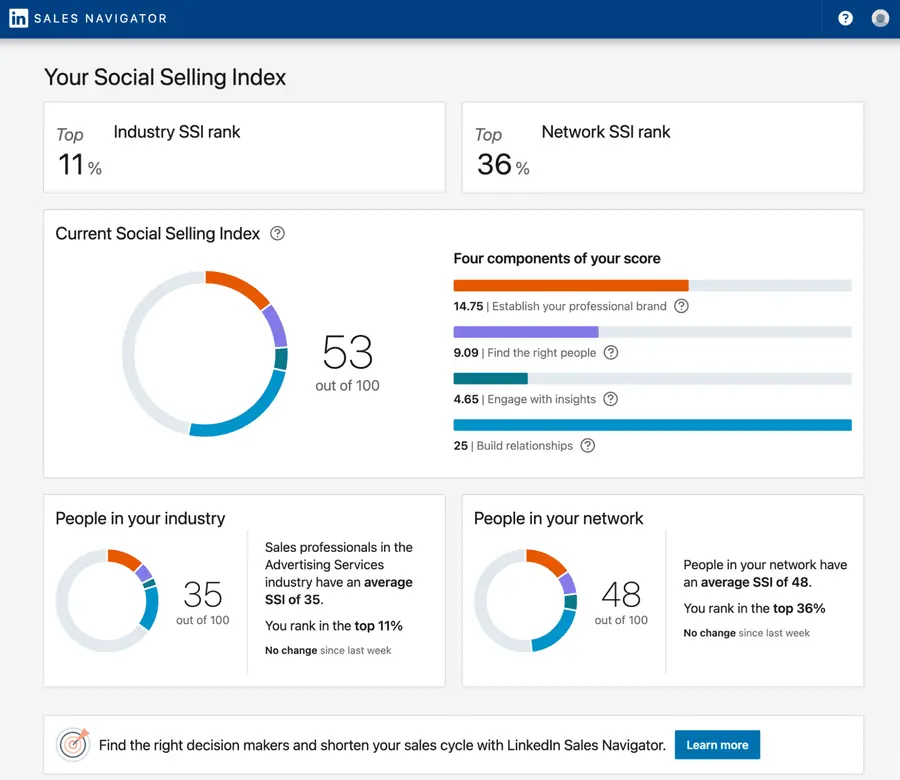Image resolution: width=900 pixels, height=780 pixels.
Task: Open the help question mark in the header
Action: click(x=845, y=18)
